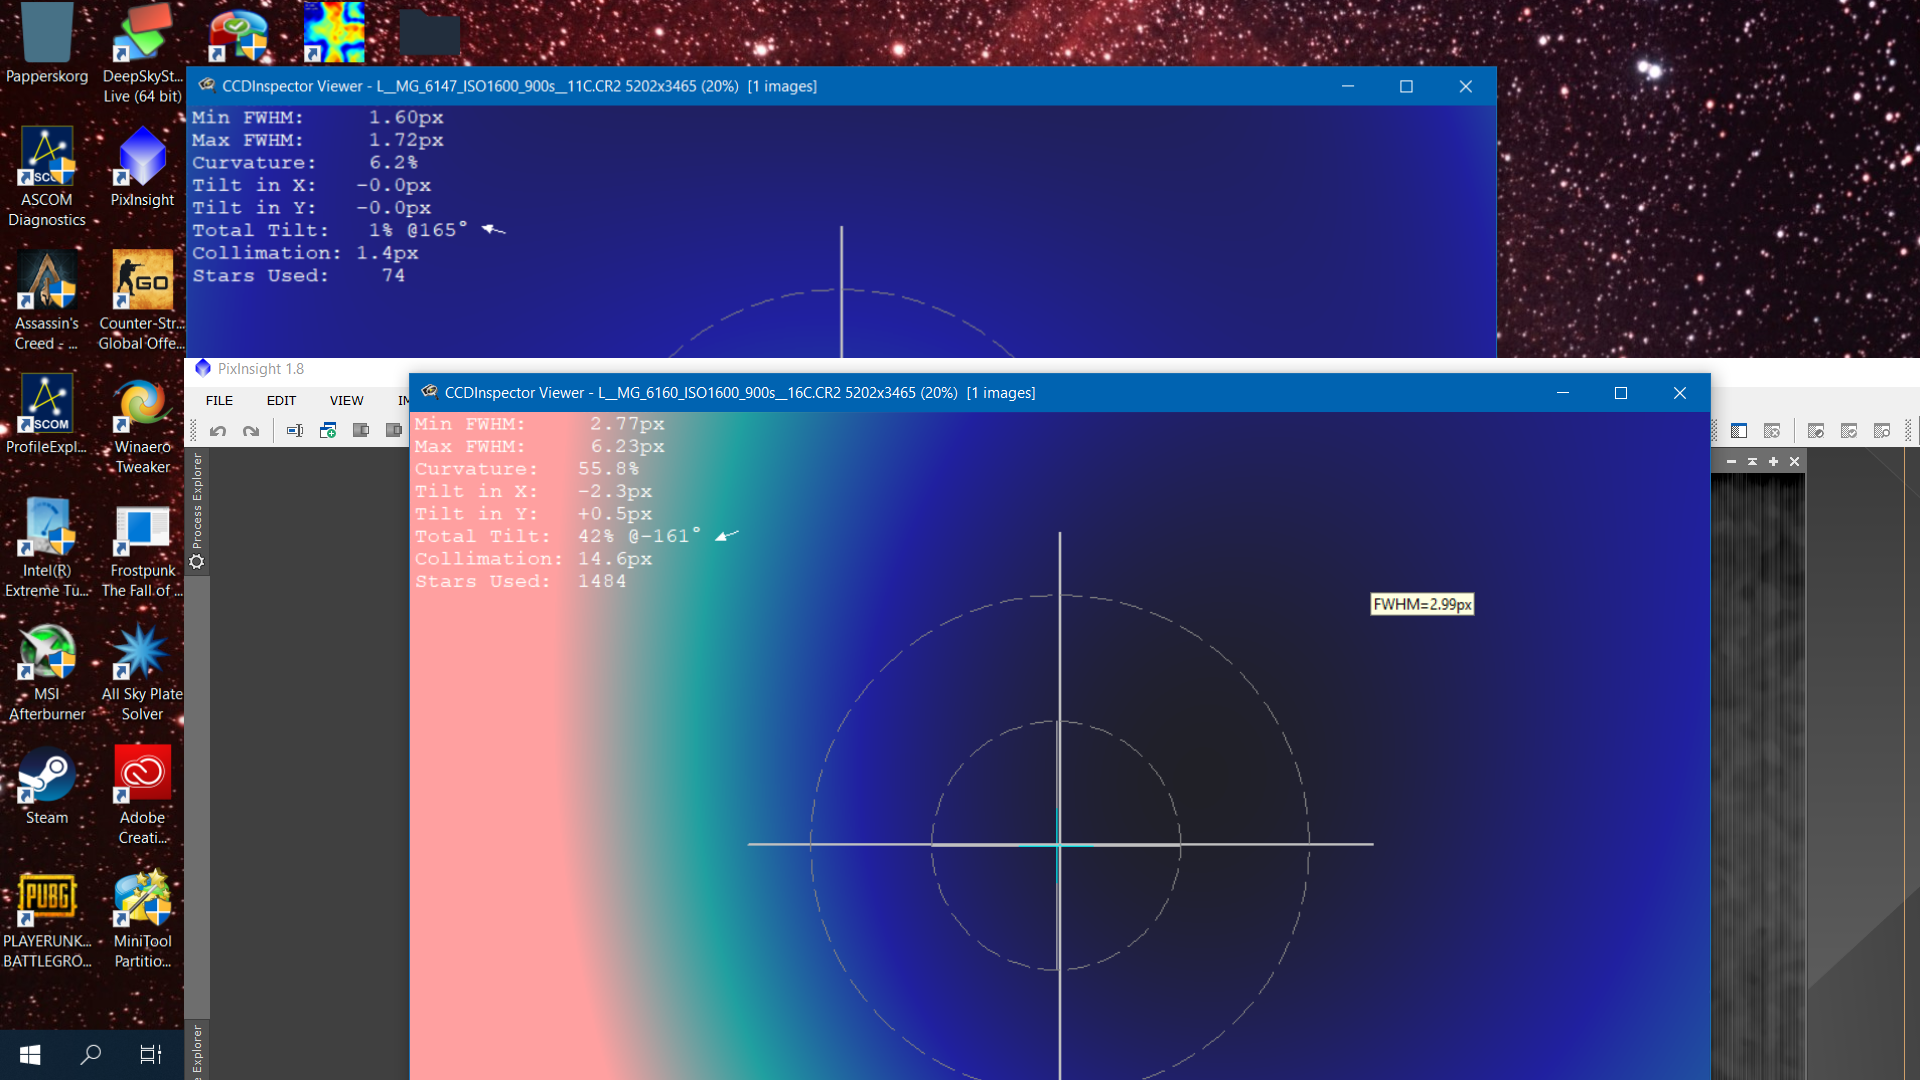This screenshot has width=1920, height=1080.
Task: Click the Redo arrow in PixInsight toolbar
Action: pos(251,431)
